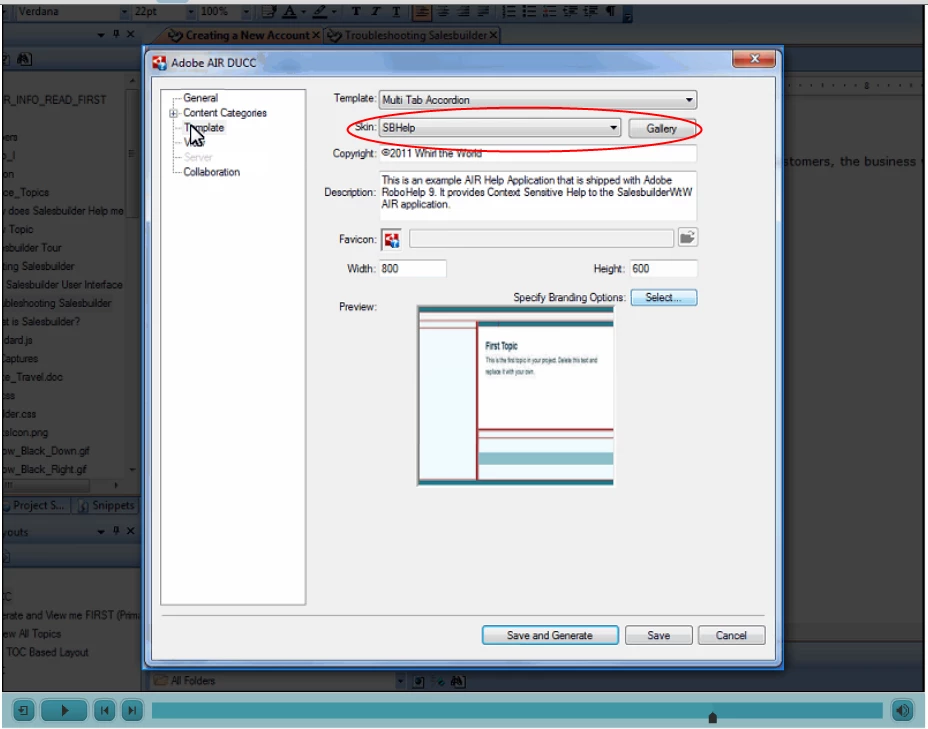Apply bold with the first T icon
The image size is (928, 729).
[x=356, y=12]
